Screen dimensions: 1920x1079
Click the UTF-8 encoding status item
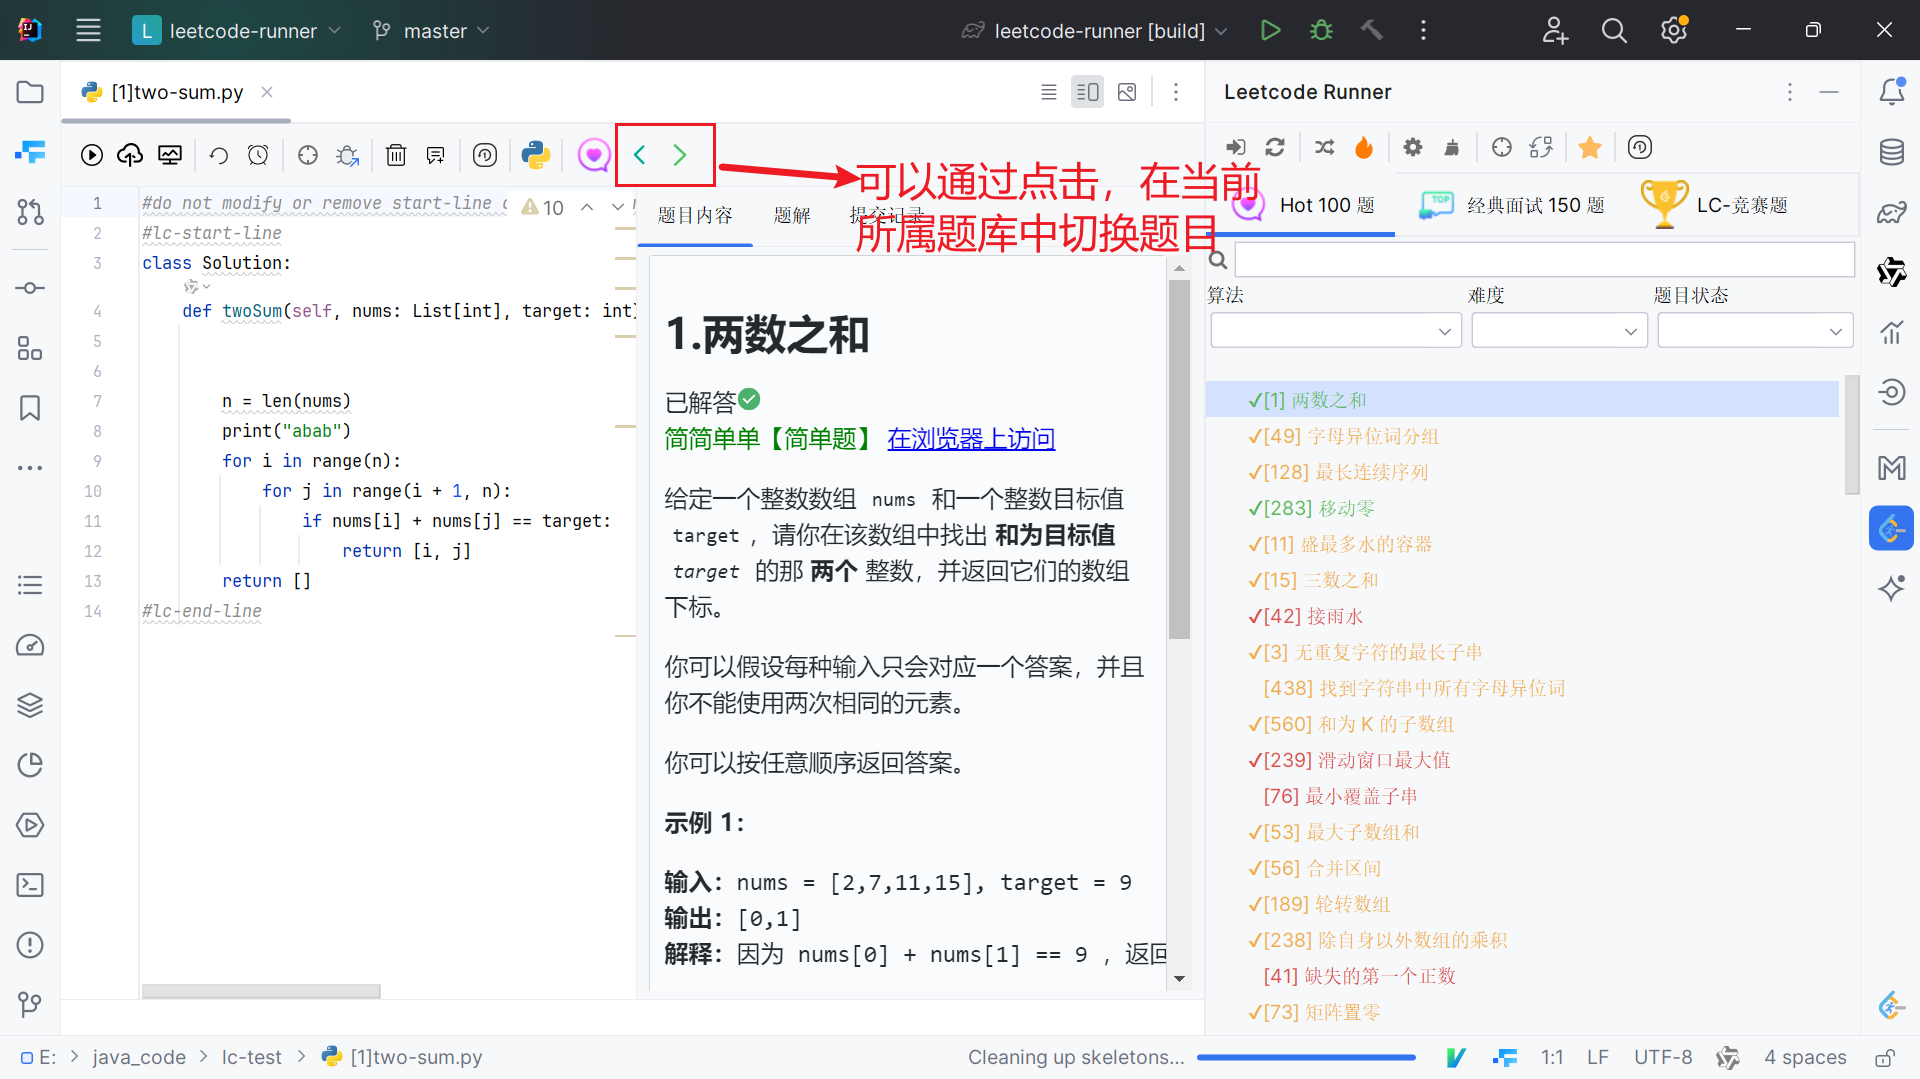pos(1663,1057)
